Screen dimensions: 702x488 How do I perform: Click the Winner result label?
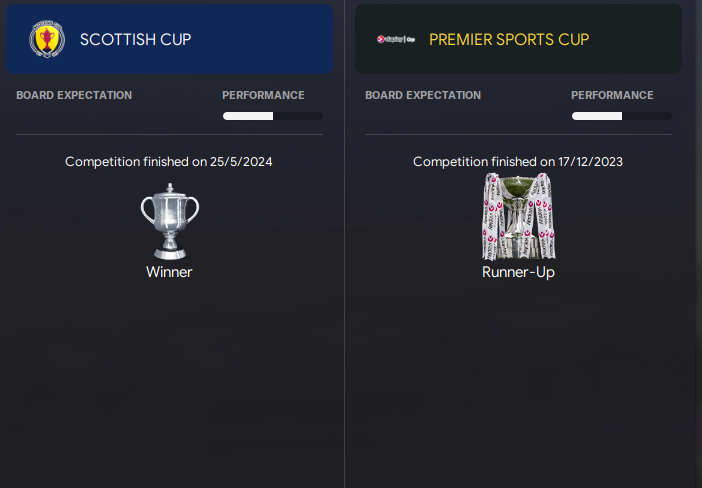click(x=169, y=272)
